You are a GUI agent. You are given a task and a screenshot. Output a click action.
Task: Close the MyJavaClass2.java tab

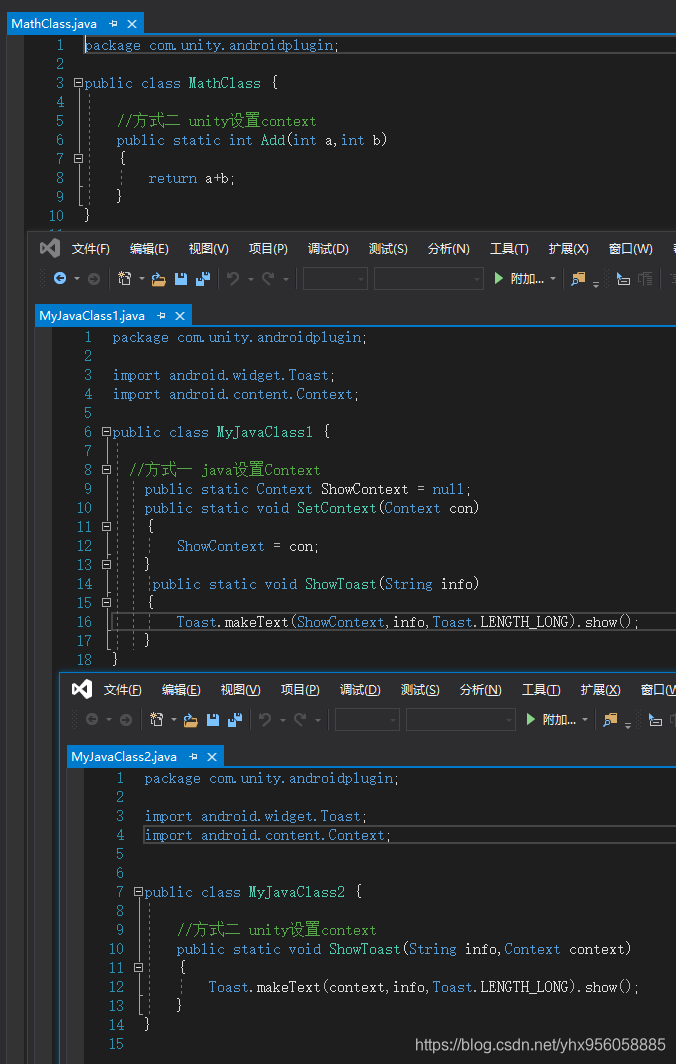(x=212, y=757)
